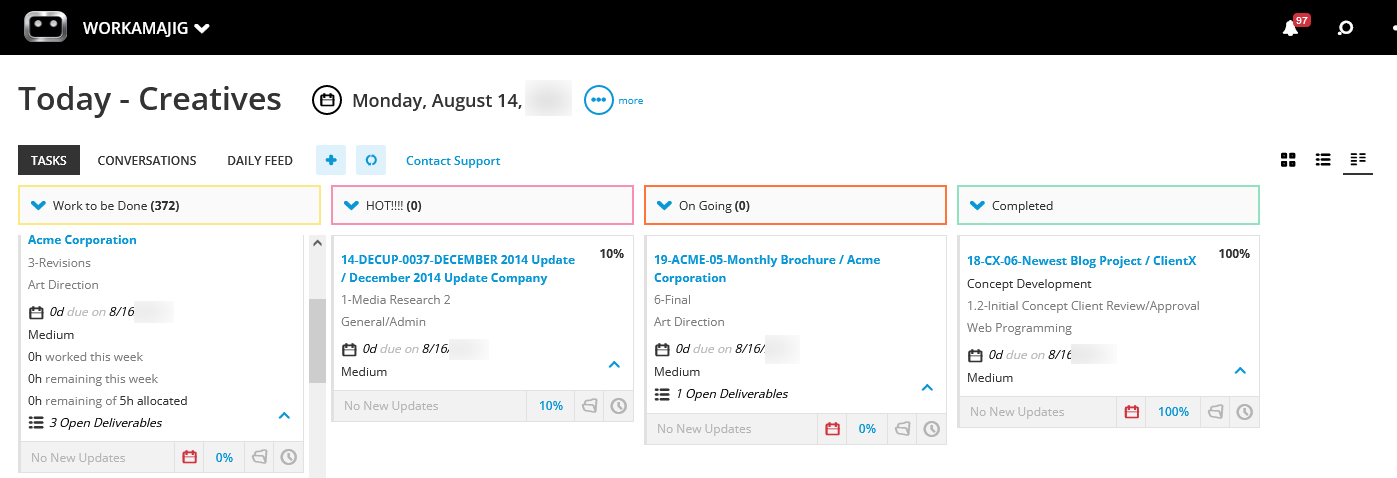Viewport: 1397px width, 478px height.
Task: Click red calendar icon on Newest Blog Project card
Action: tap(1132, 412)
